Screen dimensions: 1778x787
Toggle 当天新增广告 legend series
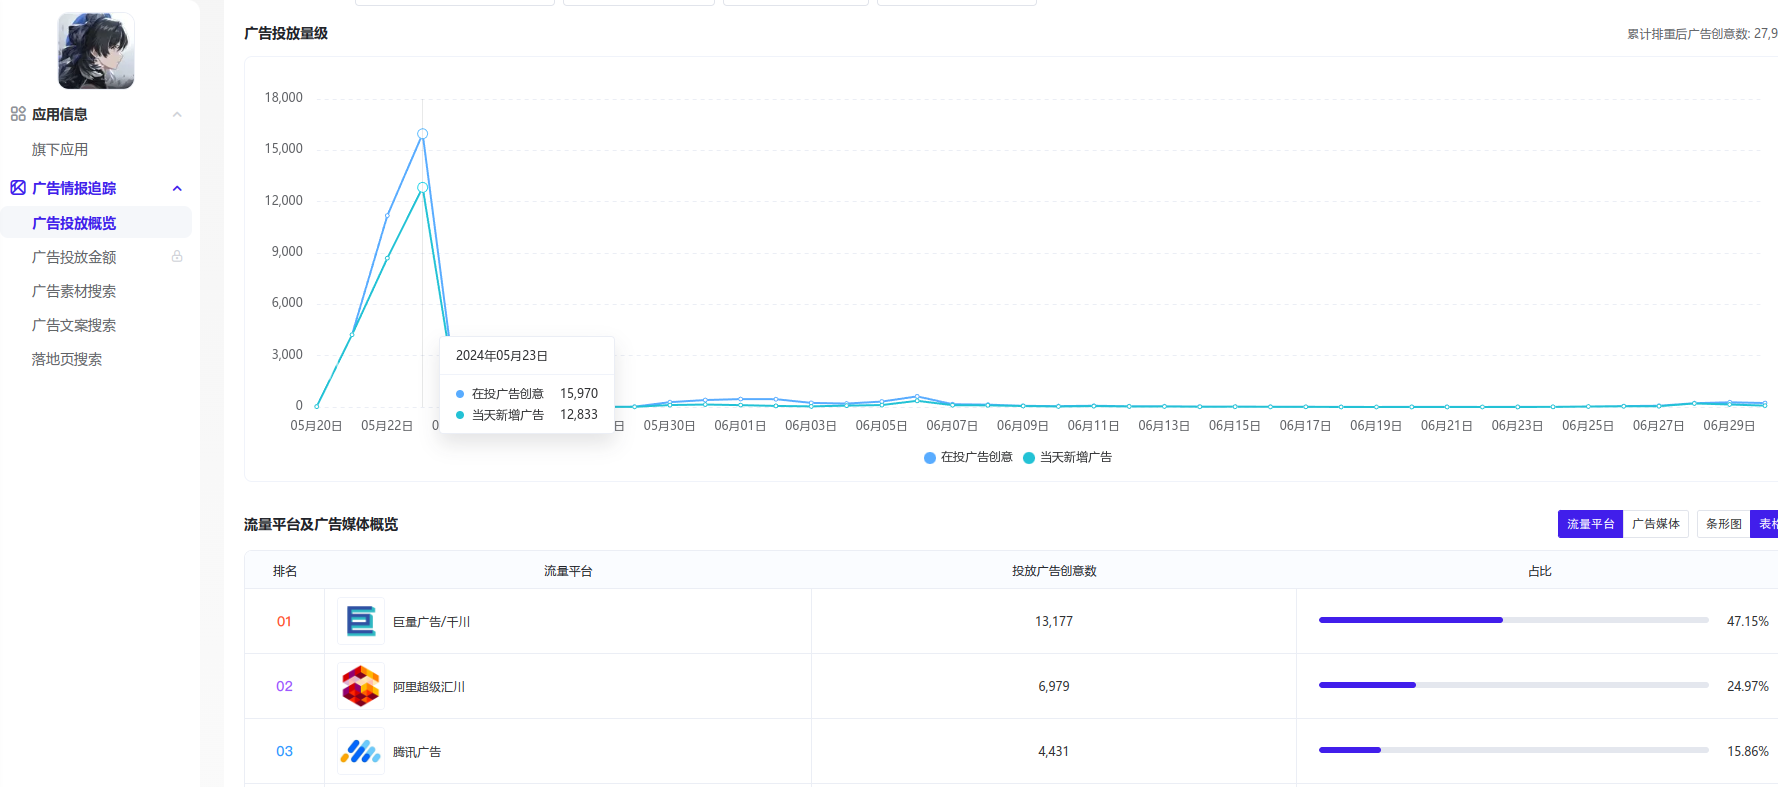coord(1067,457)
